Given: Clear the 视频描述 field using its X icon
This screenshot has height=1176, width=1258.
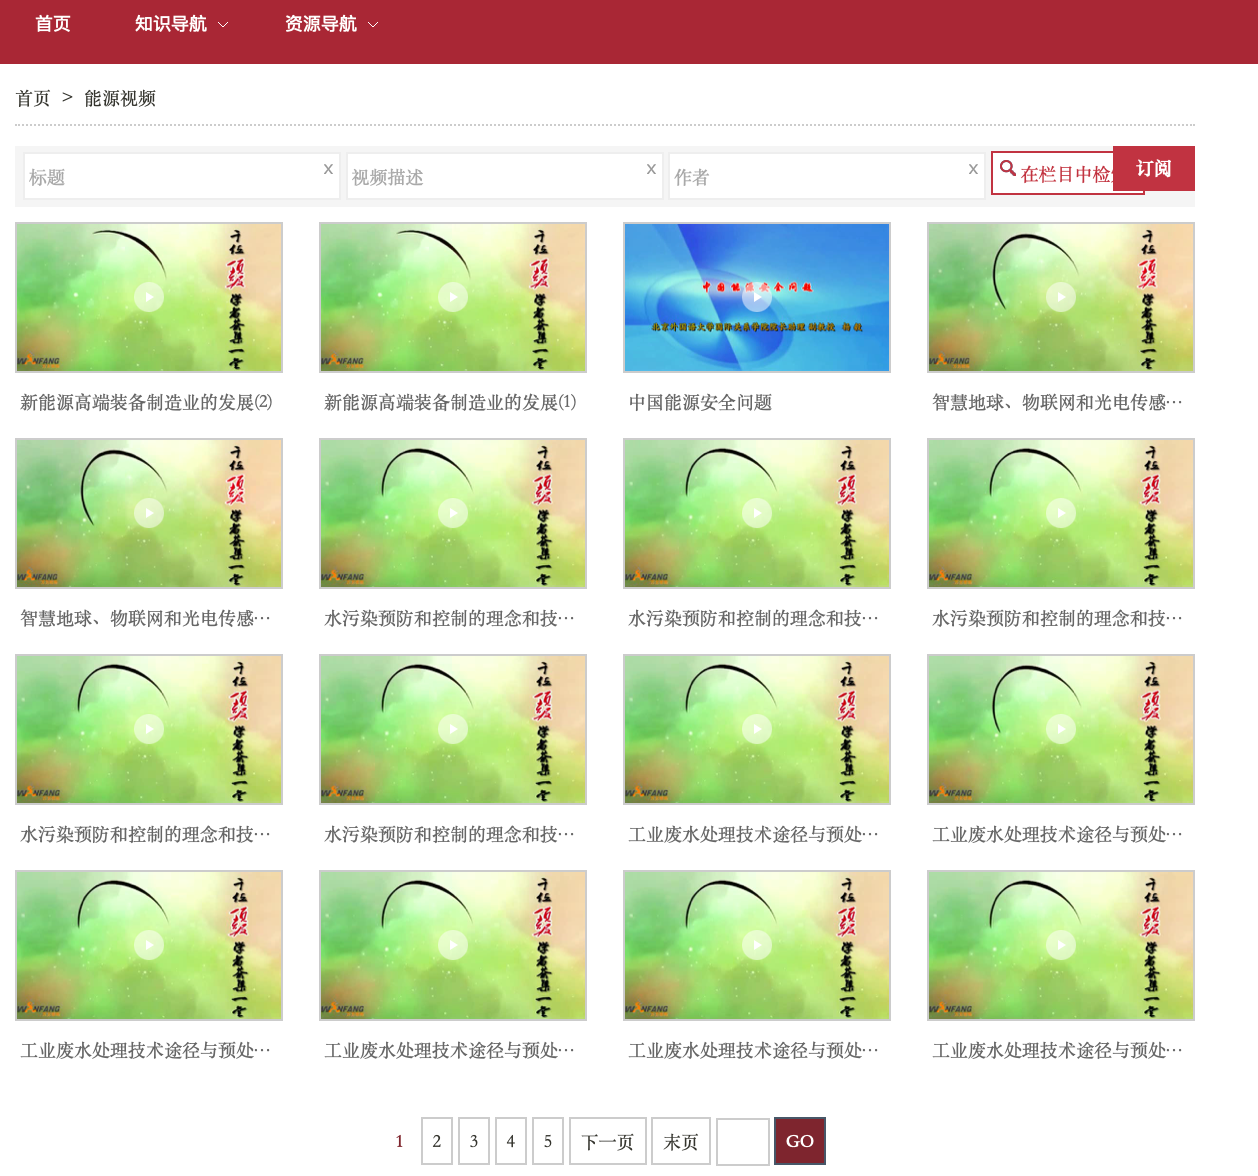Looking at the screenshot, I should click(651, 169).
